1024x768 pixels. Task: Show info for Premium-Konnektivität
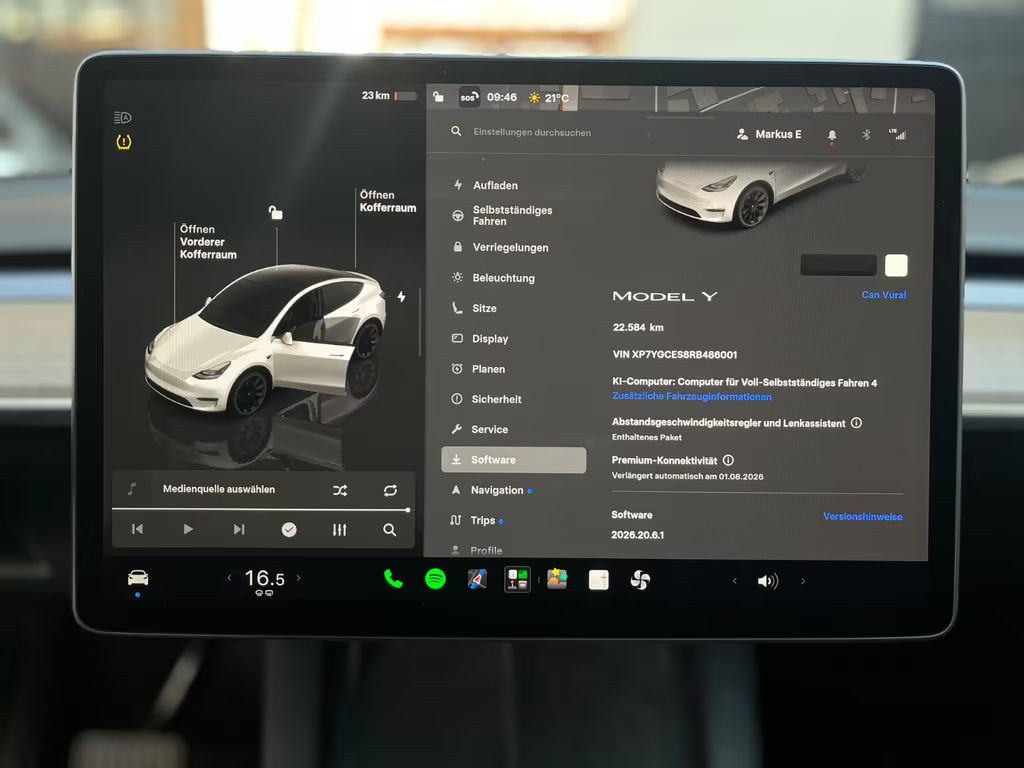point(728,460)
